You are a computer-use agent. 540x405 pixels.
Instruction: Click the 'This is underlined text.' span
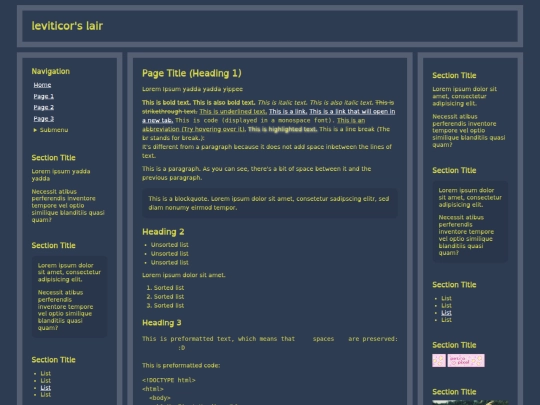233,111
